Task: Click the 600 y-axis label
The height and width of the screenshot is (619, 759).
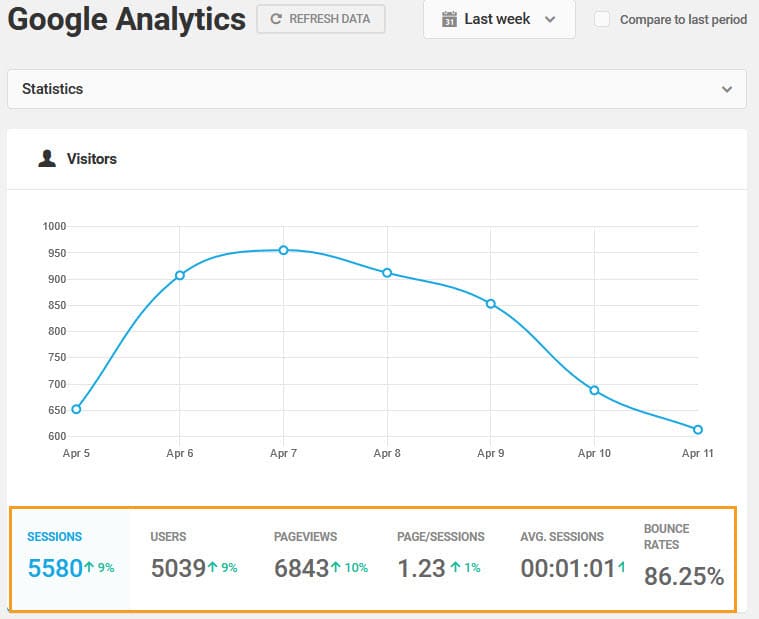Action: coord(57,436)
